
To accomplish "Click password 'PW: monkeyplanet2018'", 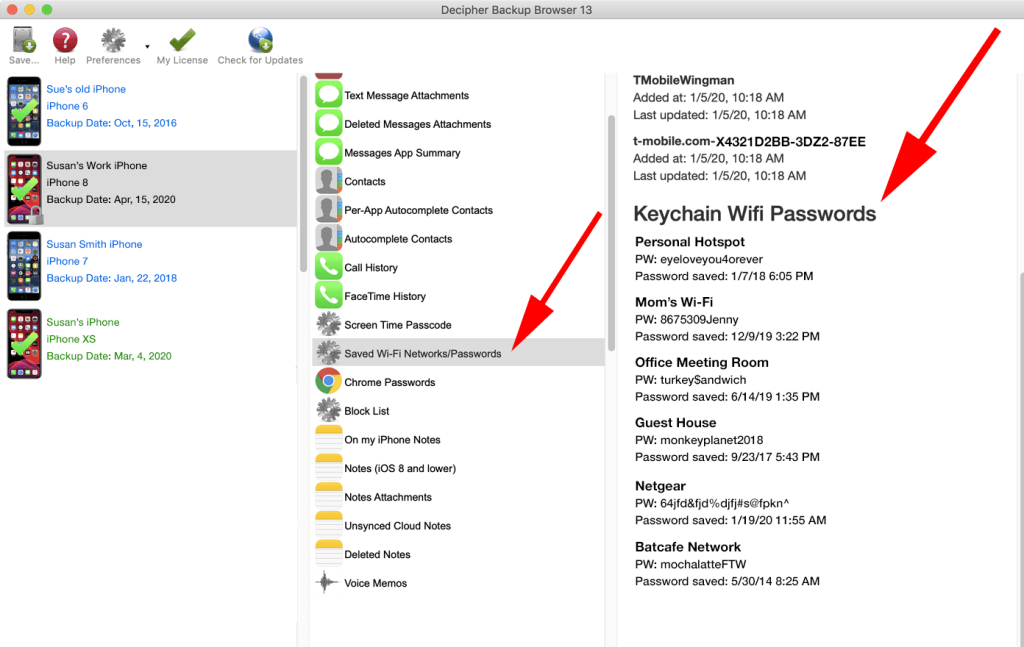I will pos(699,440).
